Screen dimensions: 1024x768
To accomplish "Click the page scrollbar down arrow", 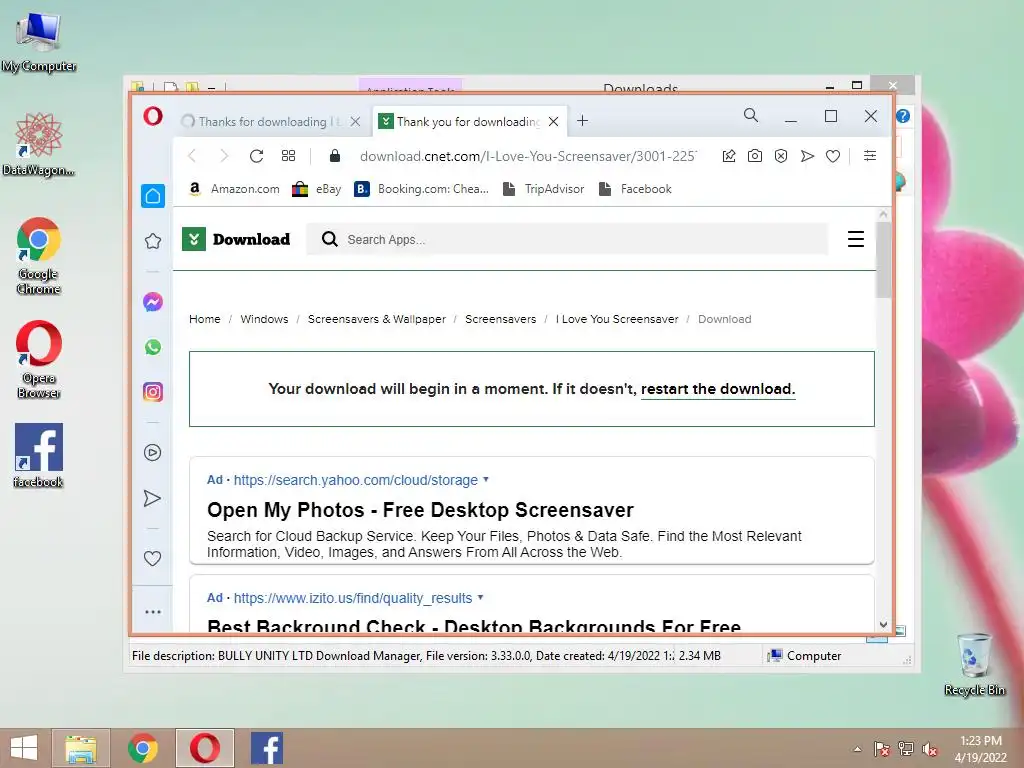I will coord(883,624).
